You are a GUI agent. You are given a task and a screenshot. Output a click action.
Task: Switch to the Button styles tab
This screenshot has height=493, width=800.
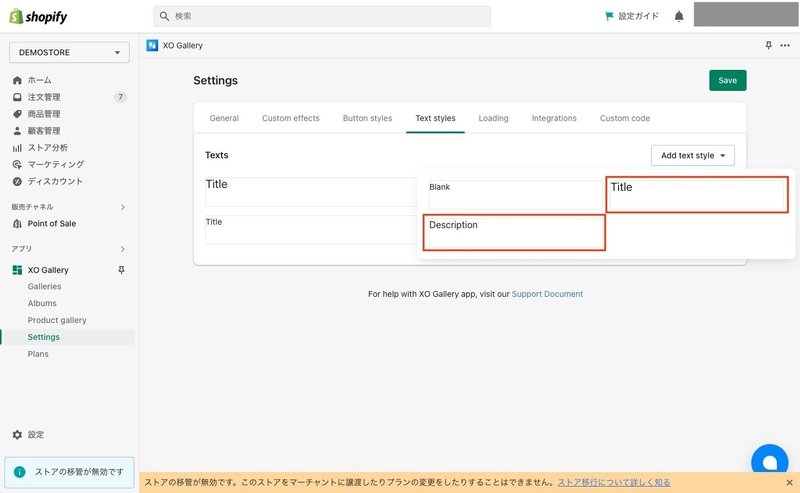367,118
